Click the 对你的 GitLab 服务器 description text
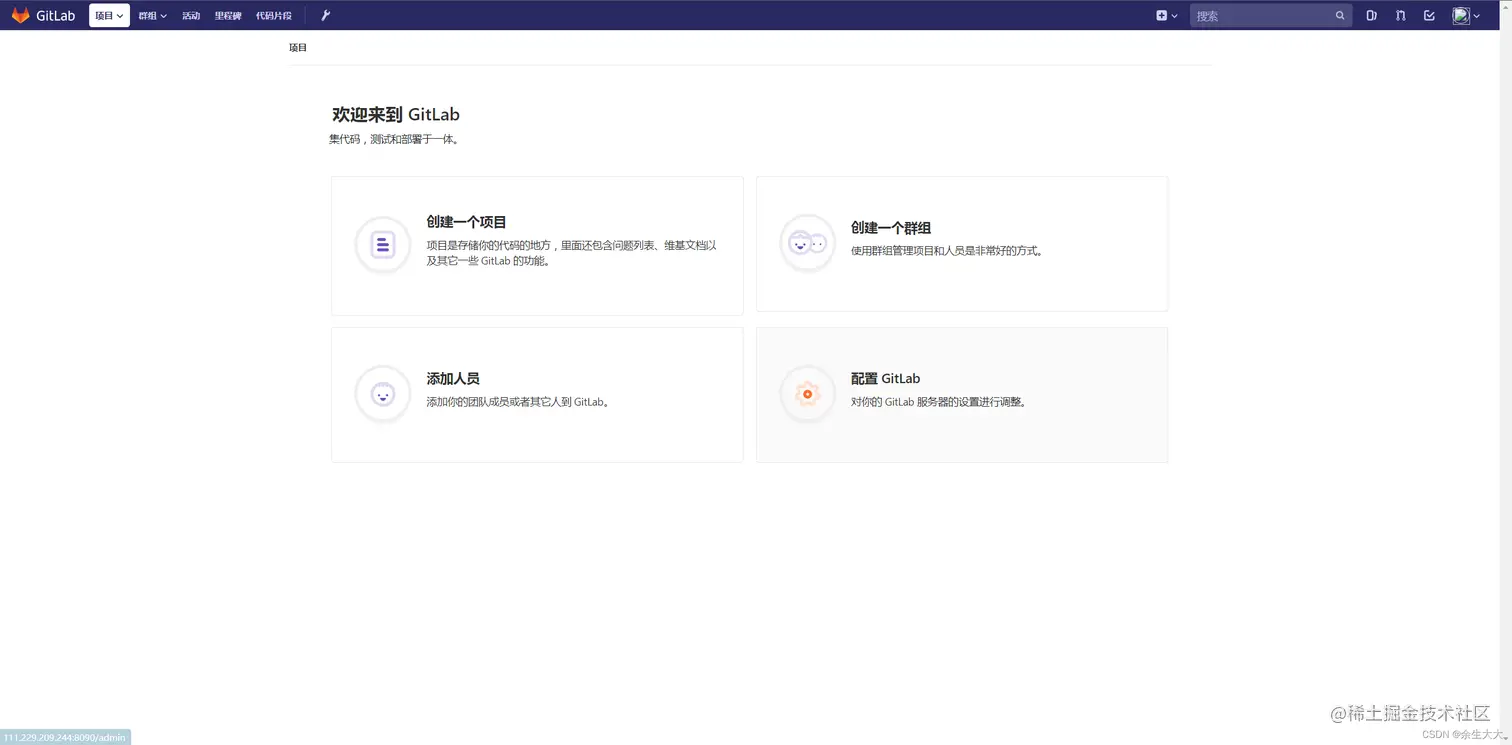Screen dimensions: 1512x745 [939, 402]
